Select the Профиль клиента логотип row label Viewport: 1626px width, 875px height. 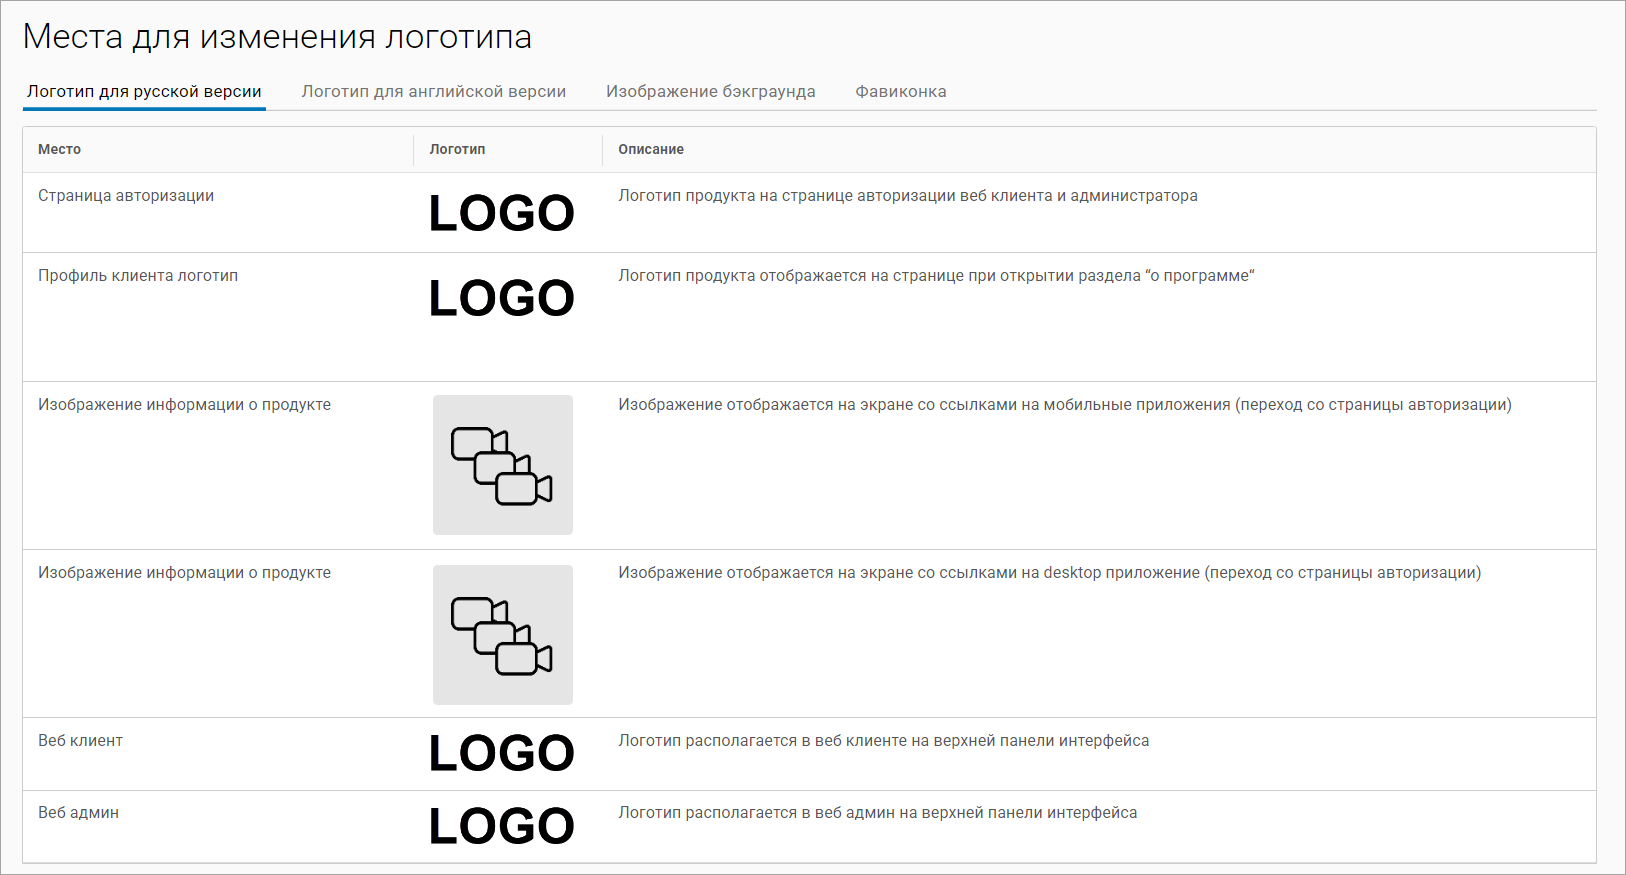(x=138, y=276)
